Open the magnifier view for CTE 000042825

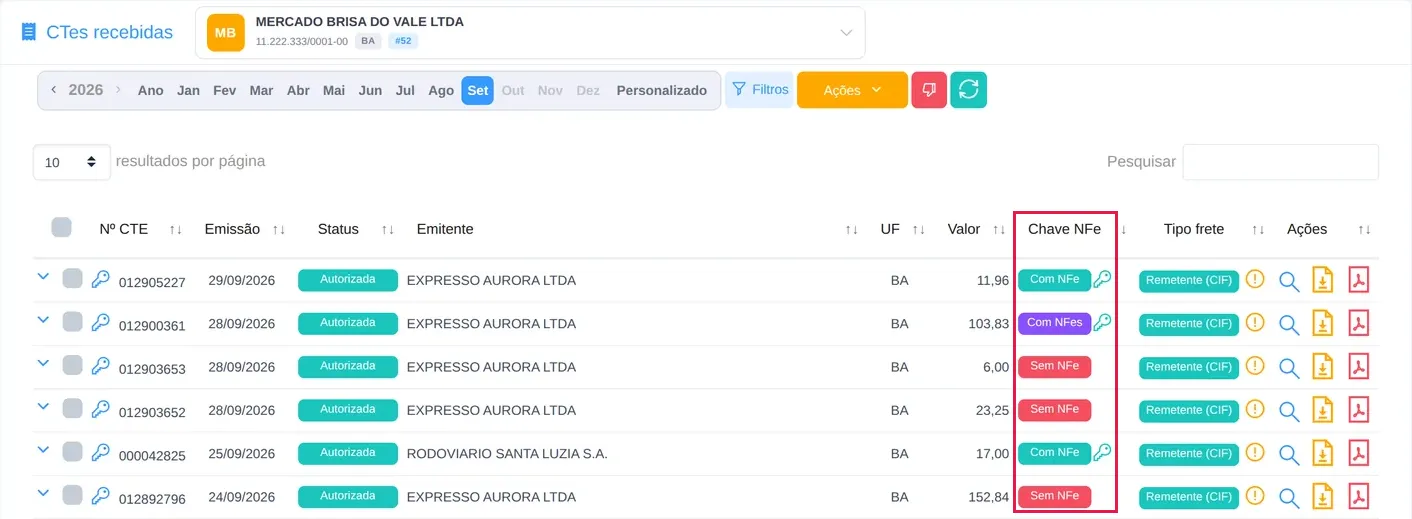[1289, 455]
